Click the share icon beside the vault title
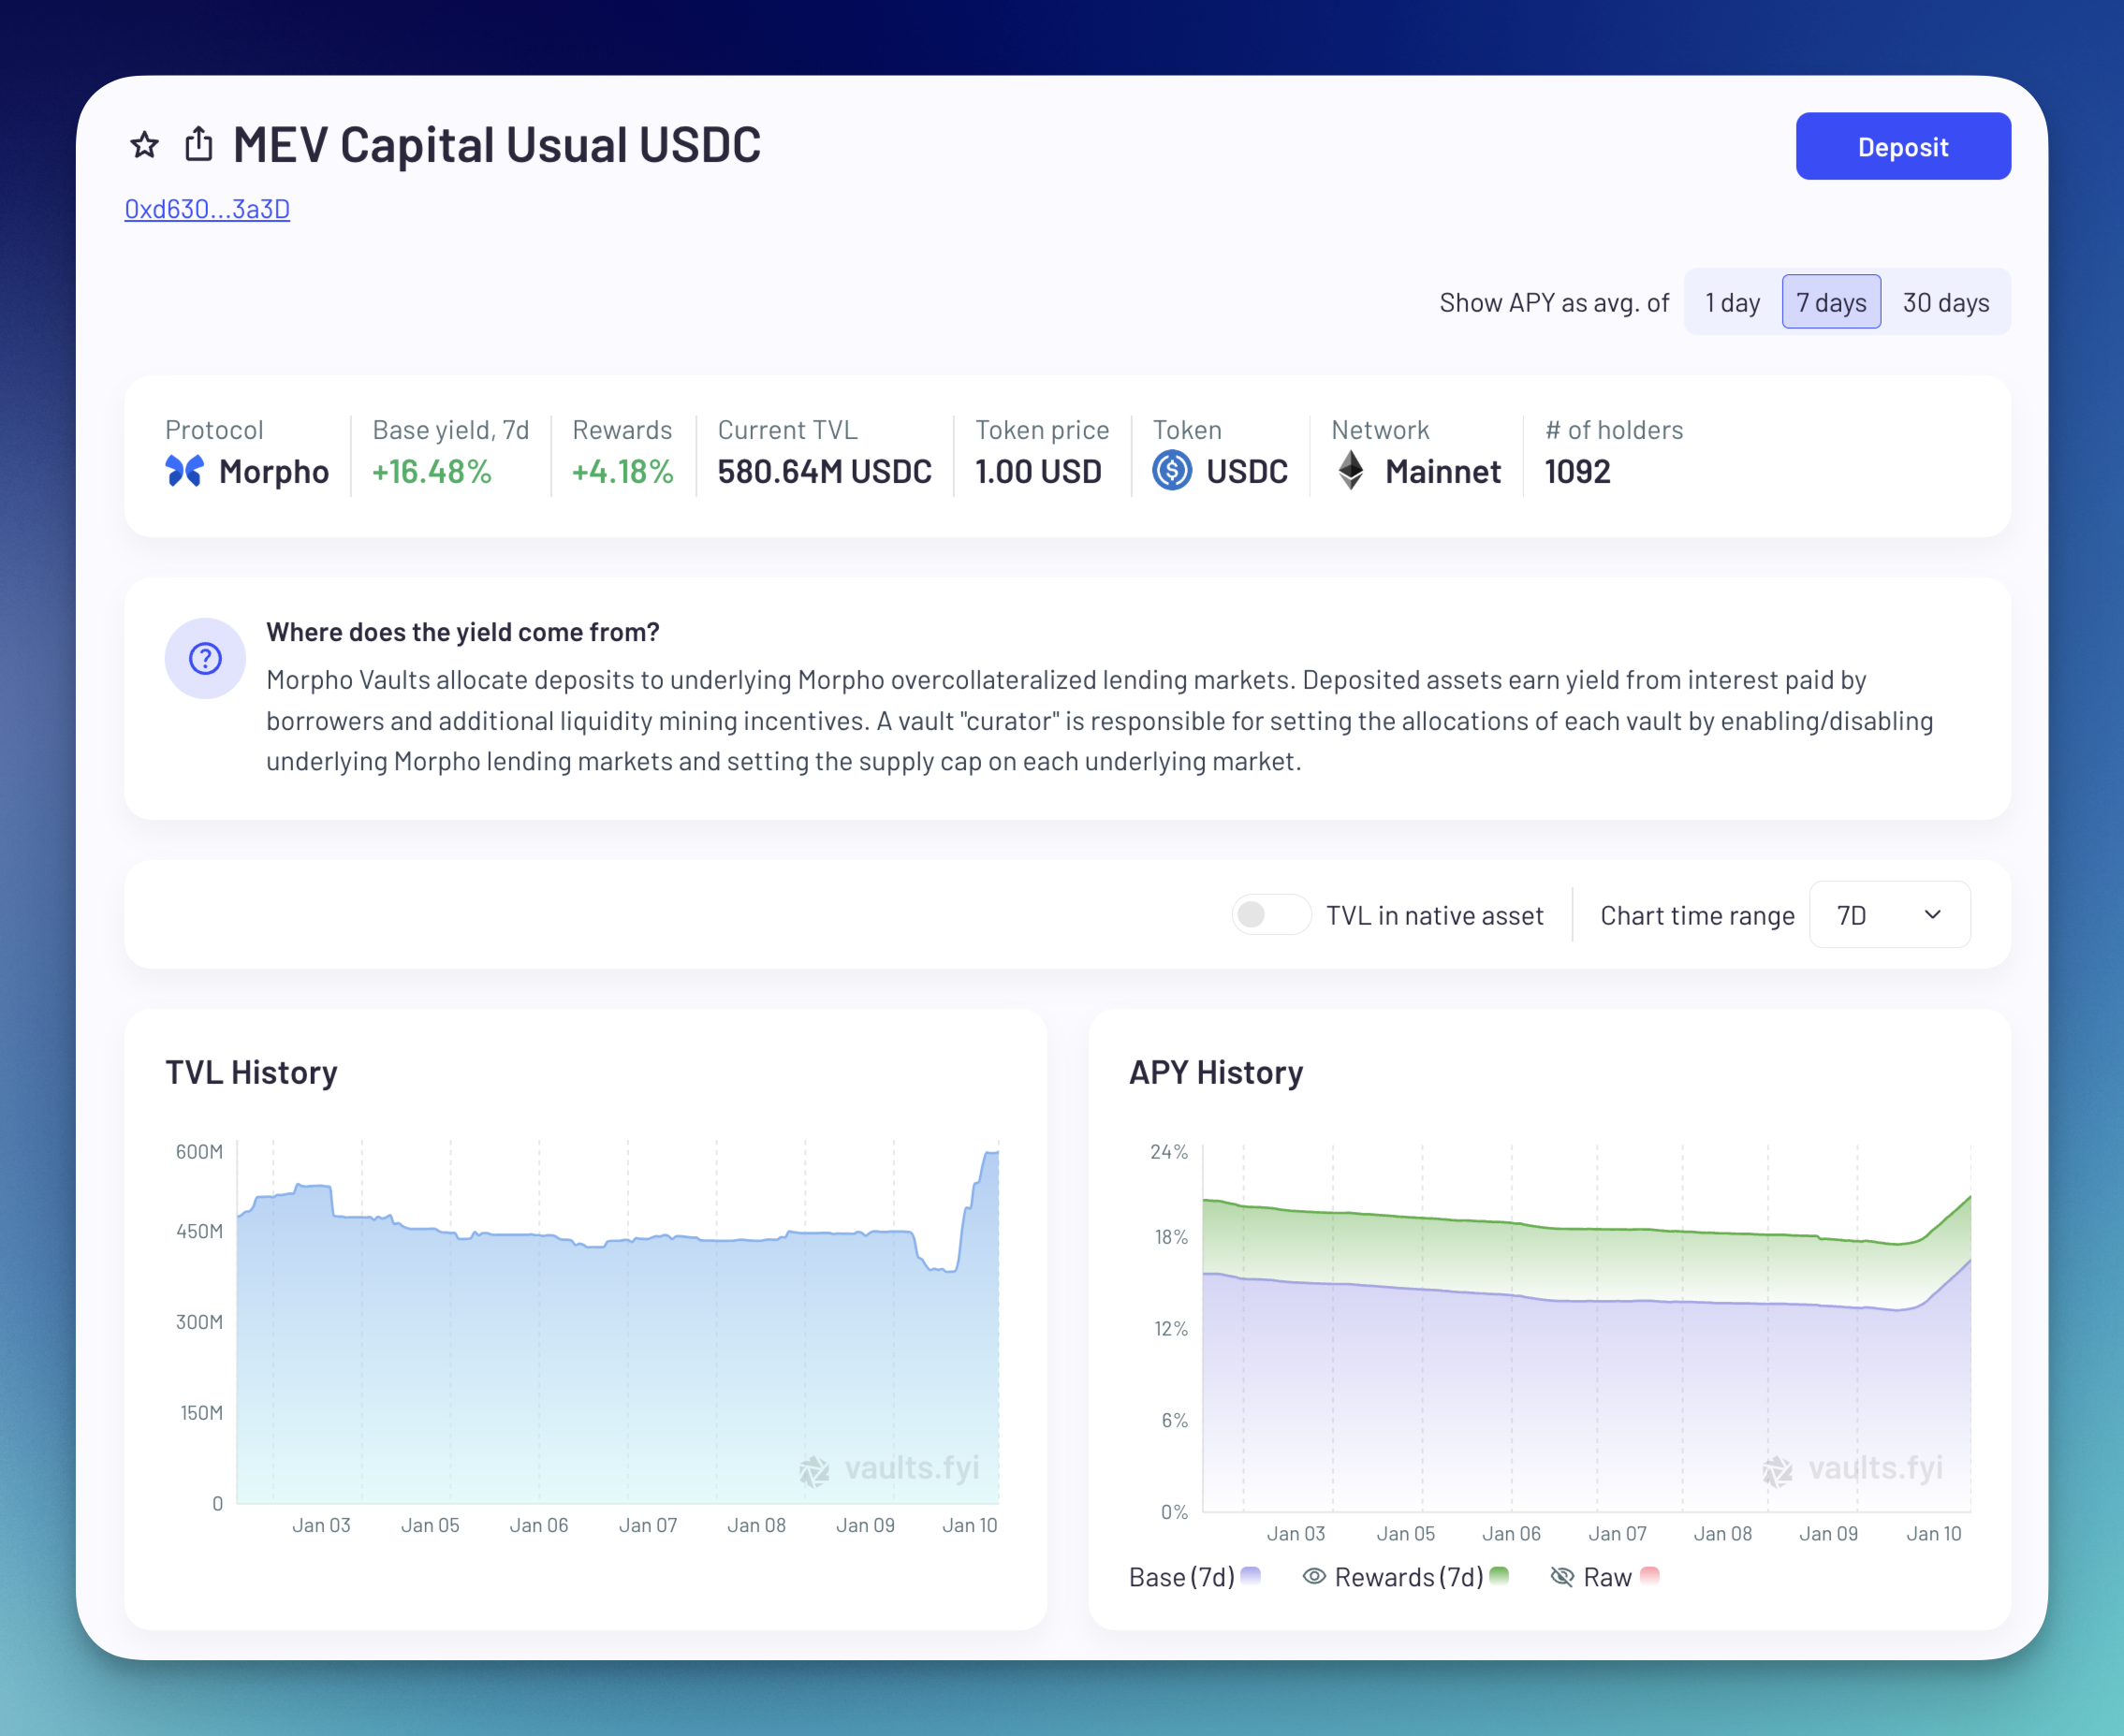Viewport: 2124px width, 1736px height. click(199, 144)
